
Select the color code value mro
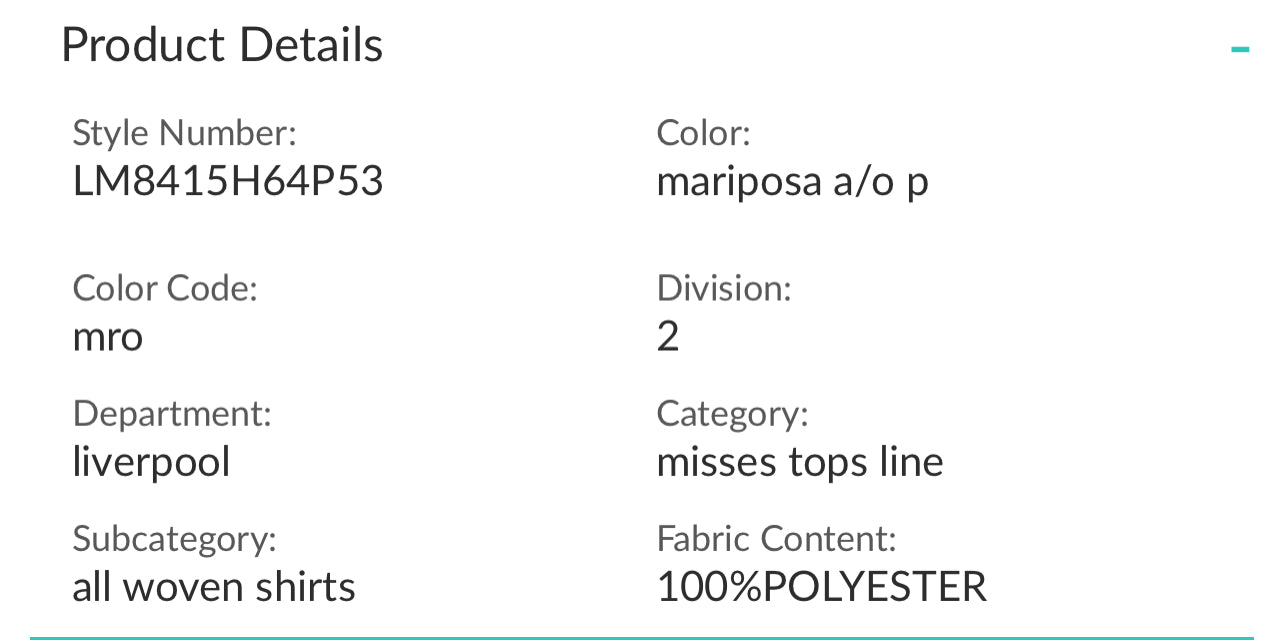point(108,337)
